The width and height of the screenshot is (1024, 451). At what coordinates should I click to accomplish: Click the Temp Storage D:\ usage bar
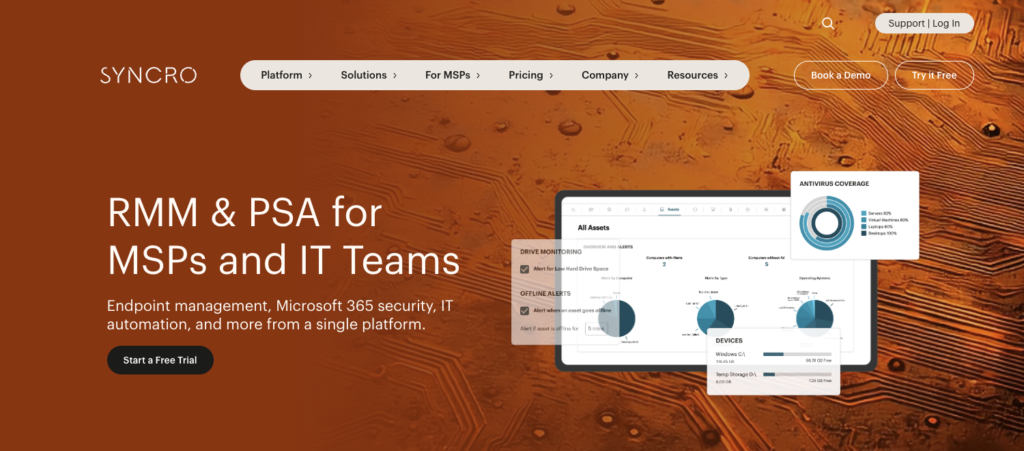pos(797,375)
